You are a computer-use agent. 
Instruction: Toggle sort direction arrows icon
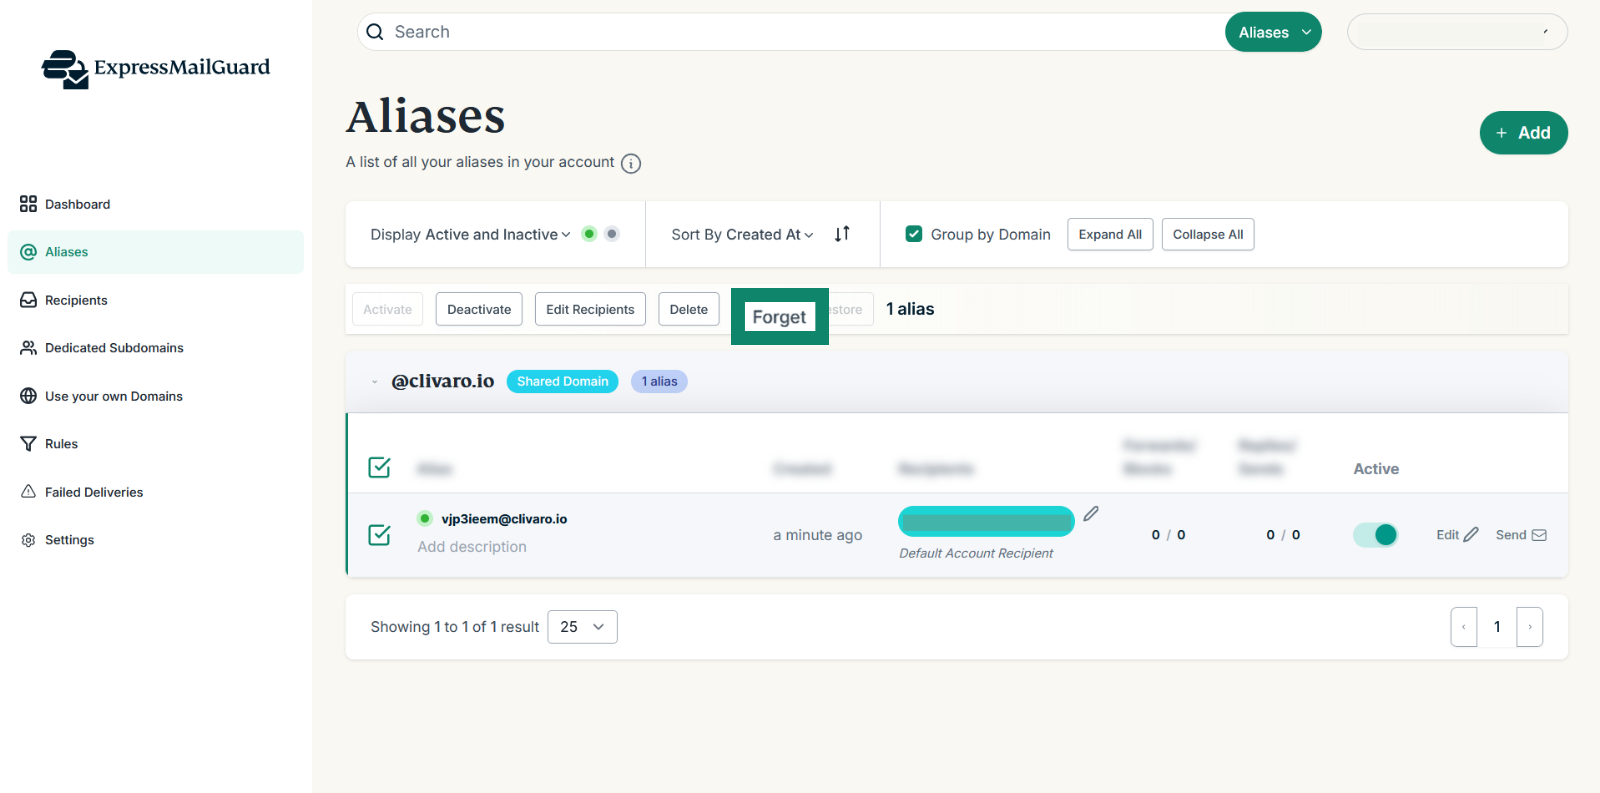pyautogui.click(x=842, y=234)
